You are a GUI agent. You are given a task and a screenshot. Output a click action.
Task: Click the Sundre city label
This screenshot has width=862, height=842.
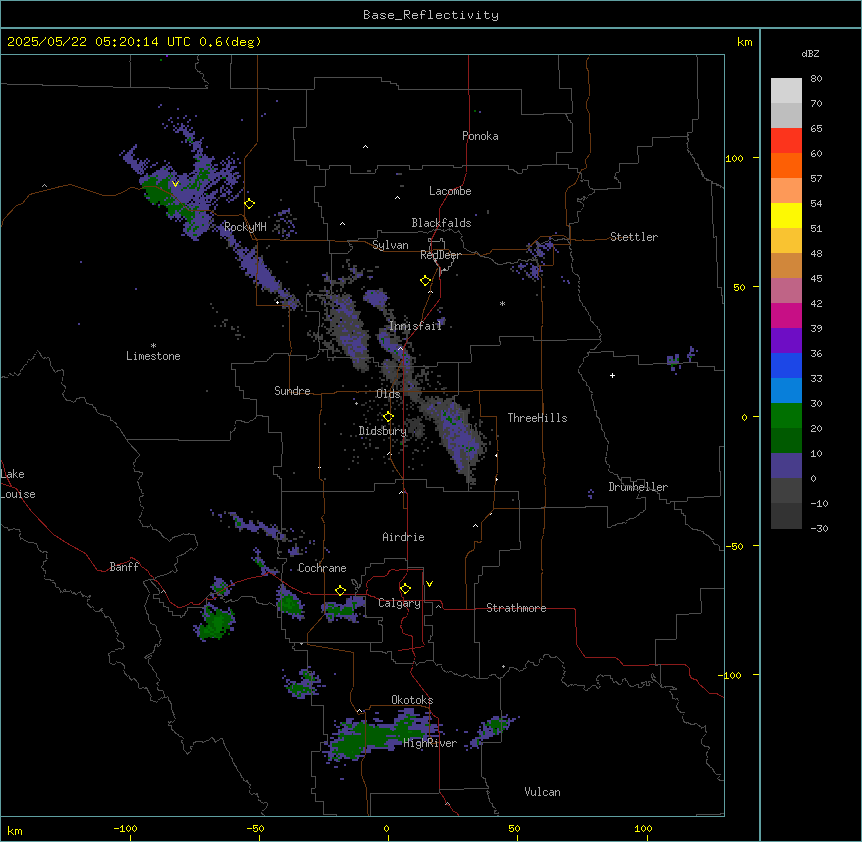[x=292, y=391]
